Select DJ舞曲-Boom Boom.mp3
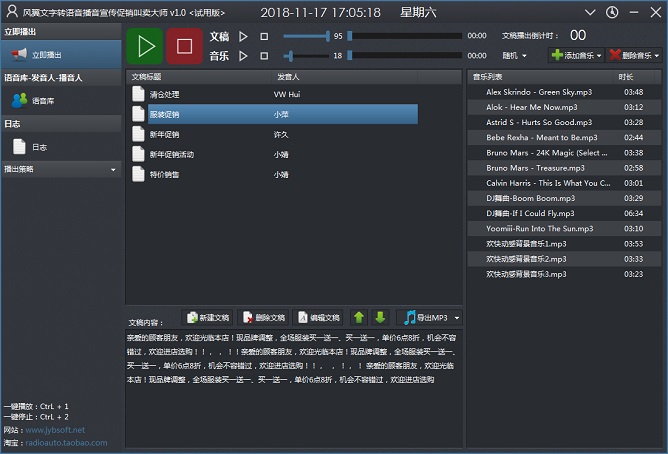The height and width of the screenshot is (454, 668). [564, 198]
